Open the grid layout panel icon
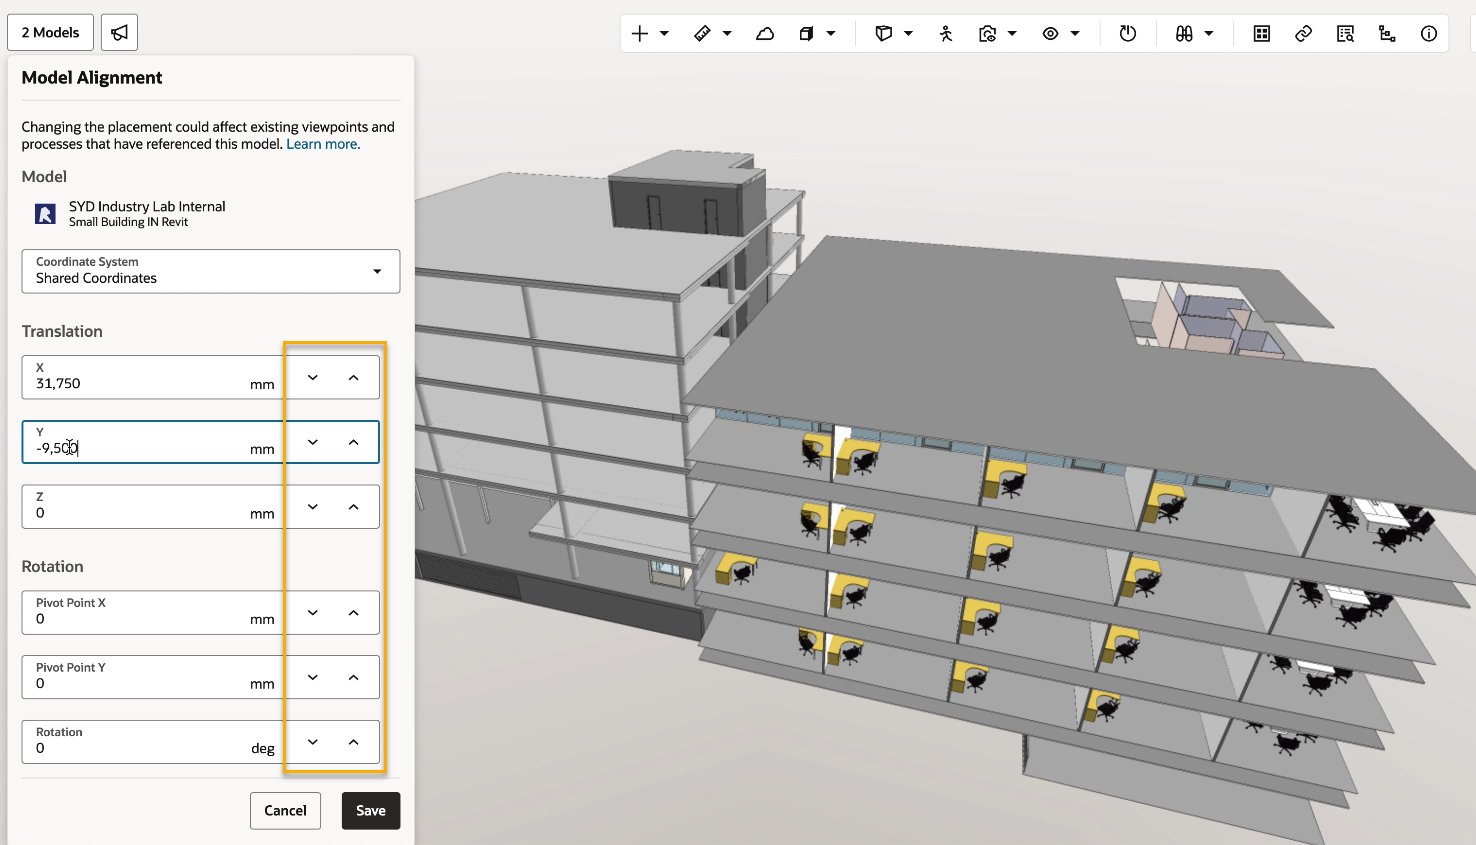This screenshot has height=845, width=1476. coord(1262,34)
